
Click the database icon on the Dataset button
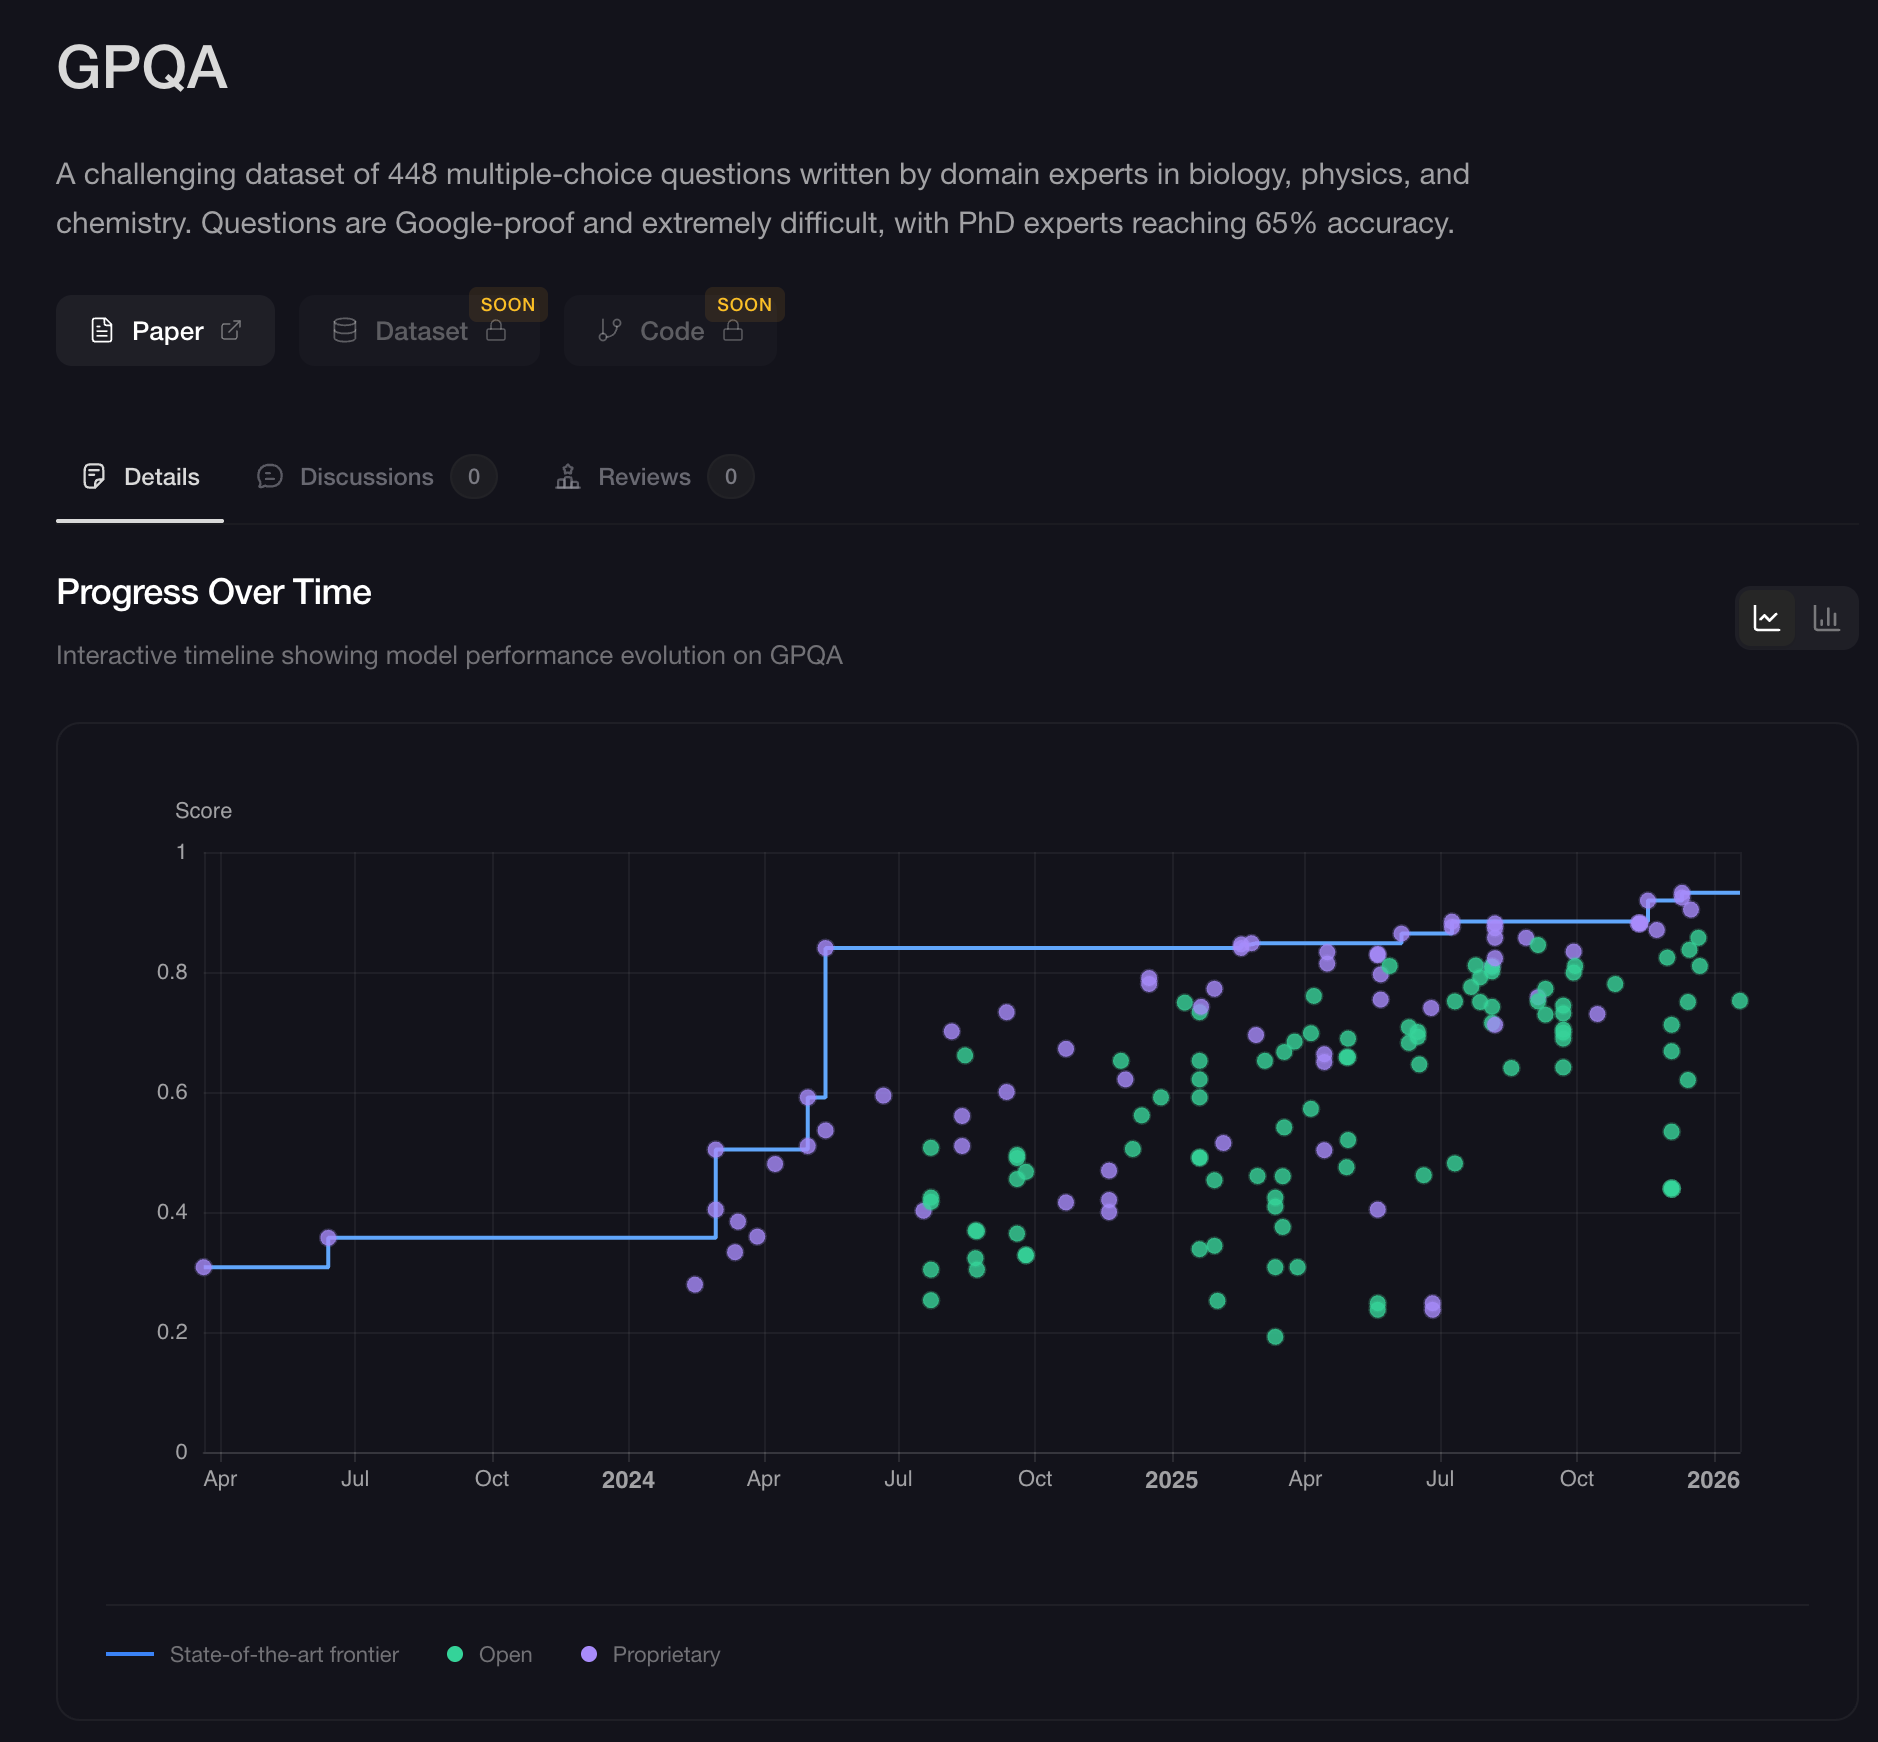pos(345,330)
